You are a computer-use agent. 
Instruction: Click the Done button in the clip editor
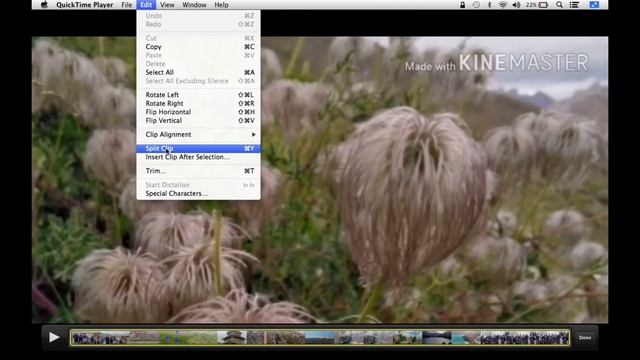click(x=585, y=338)
